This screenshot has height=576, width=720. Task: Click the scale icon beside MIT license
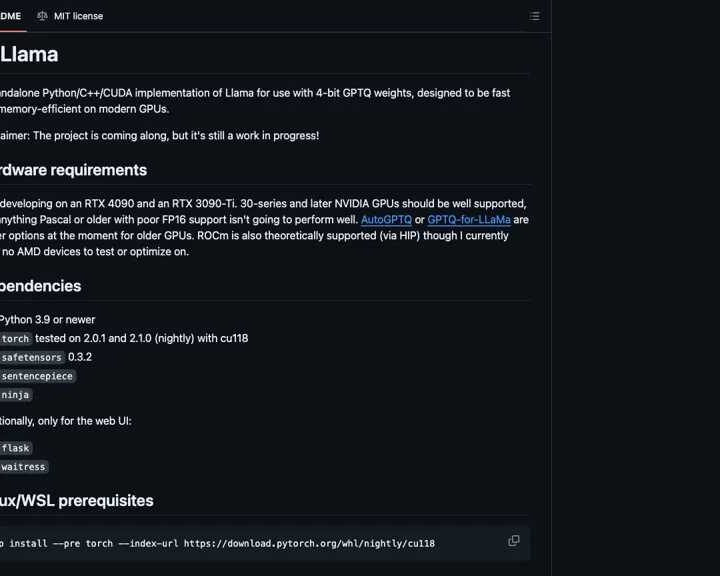pos(42,16)
